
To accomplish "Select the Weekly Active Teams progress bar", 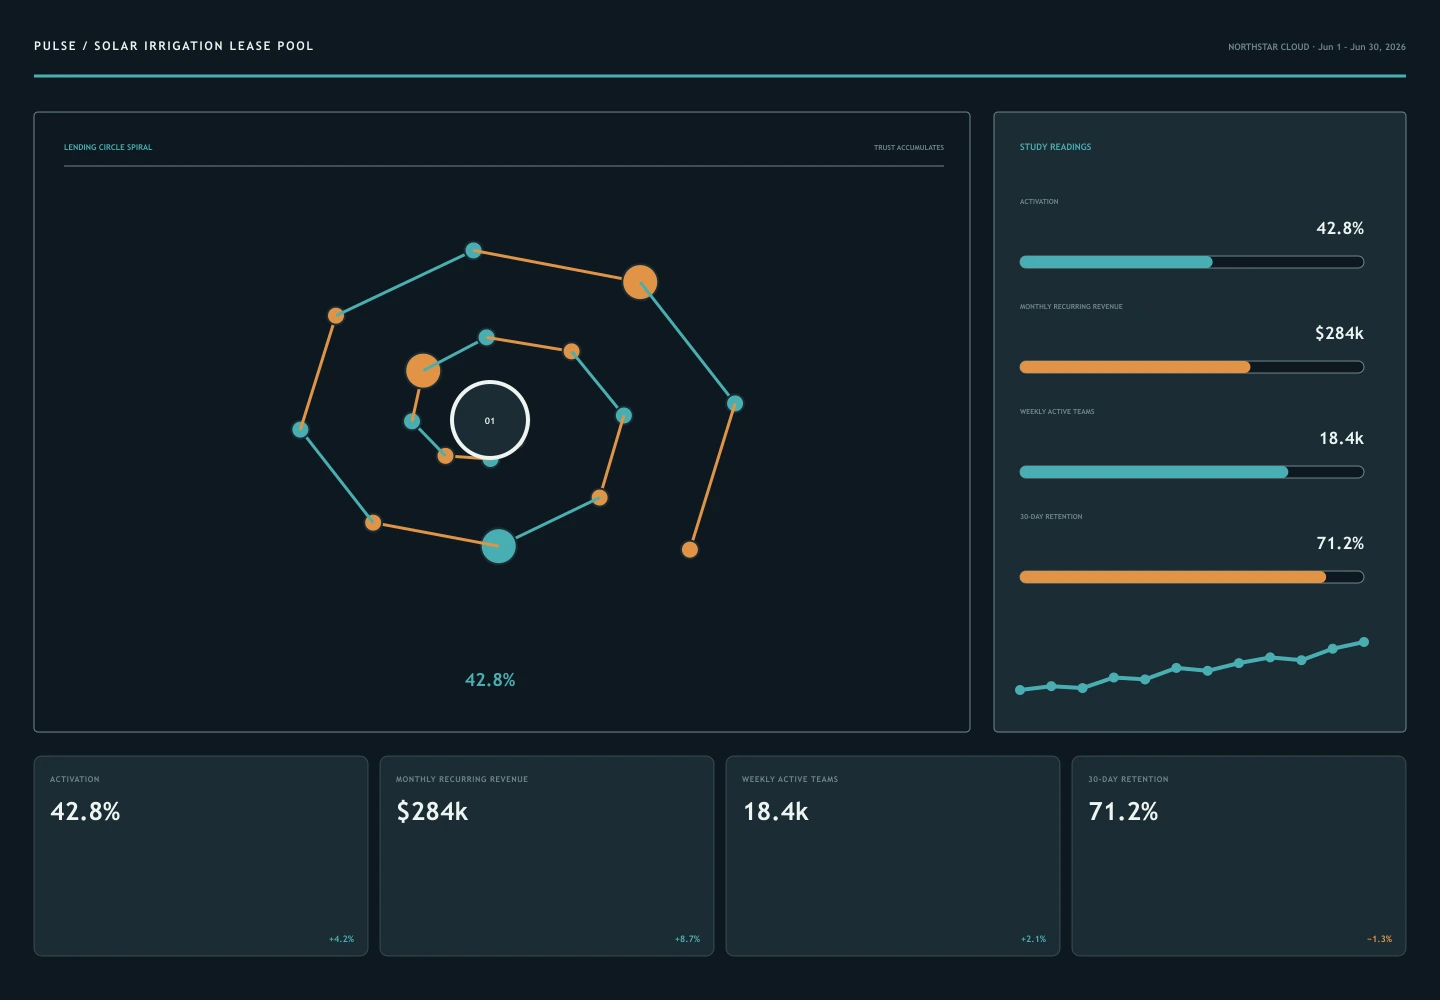I will (x=1191, y=472).
